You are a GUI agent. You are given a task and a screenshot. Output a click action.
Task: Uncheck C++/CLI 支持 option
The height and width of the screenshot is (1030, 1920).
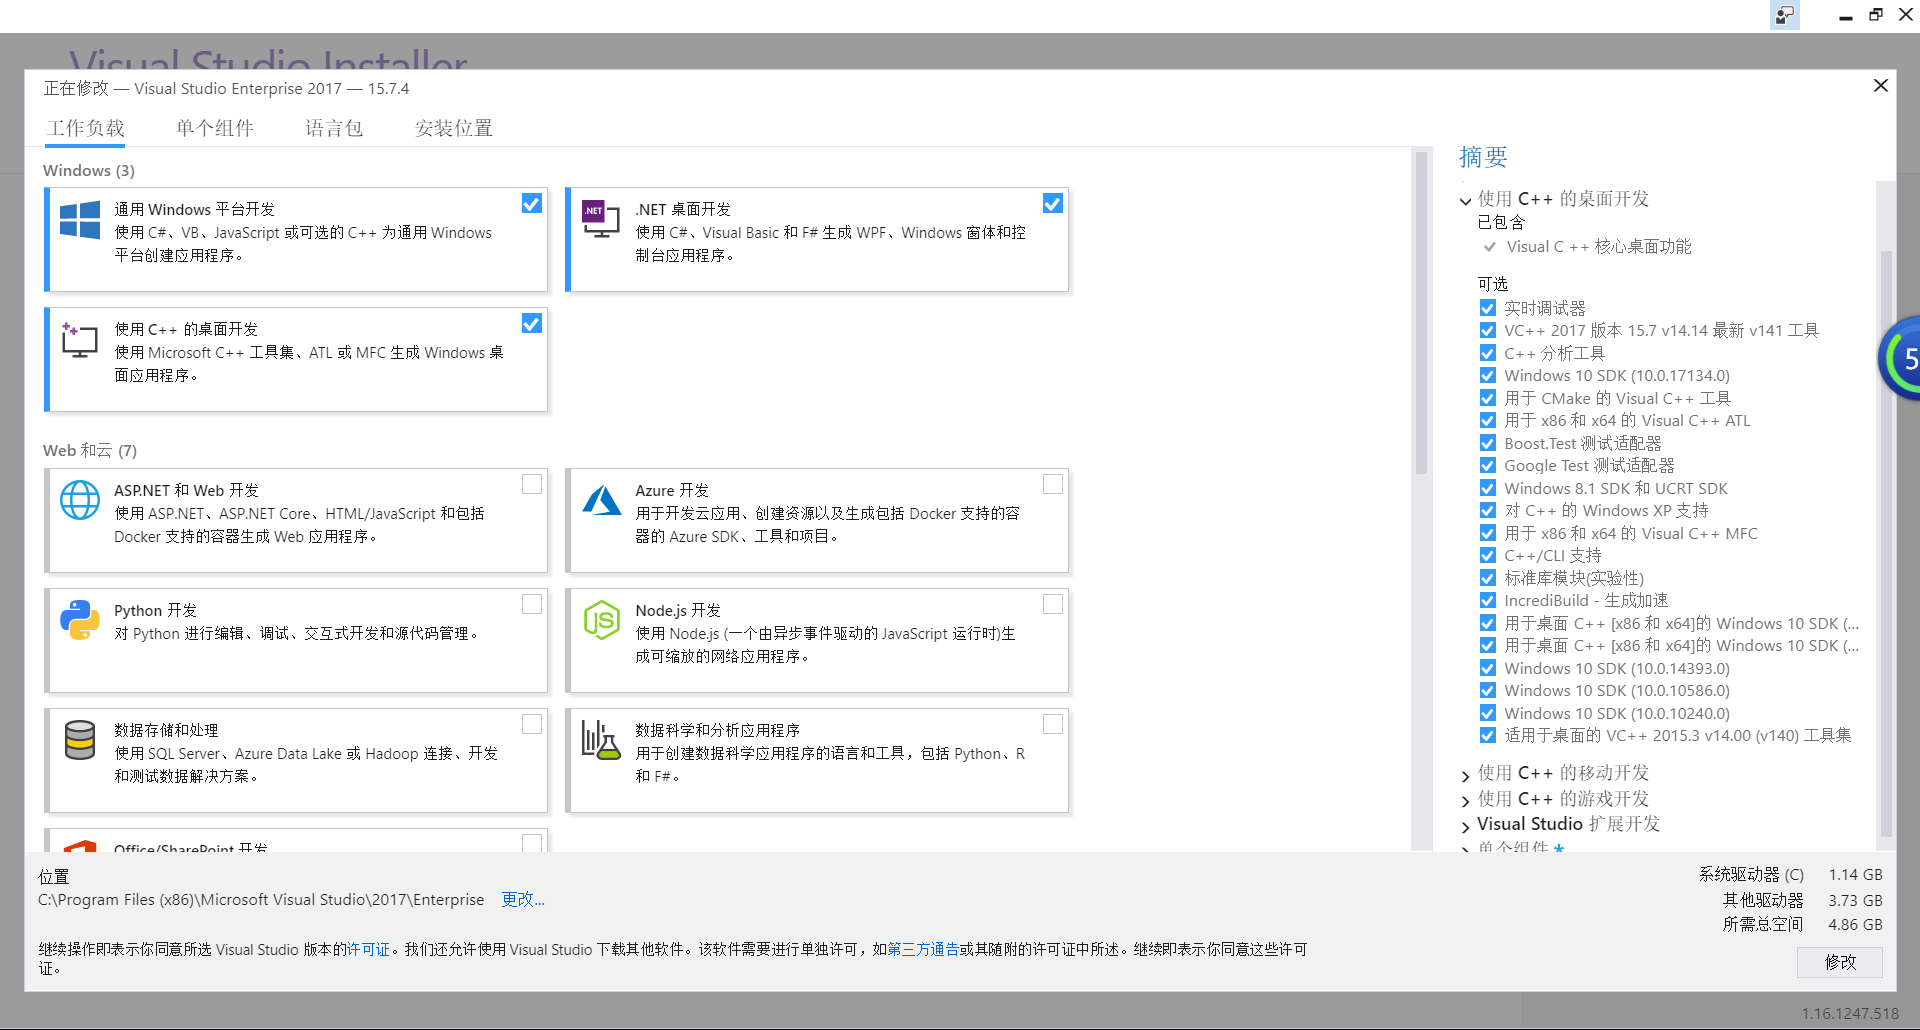[x=1488, y=555]
